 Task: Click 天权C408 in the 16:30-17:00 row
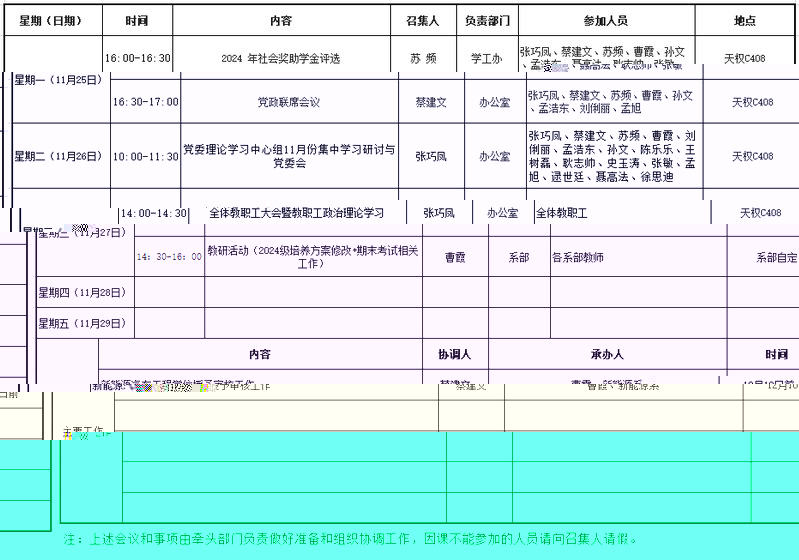752,102
